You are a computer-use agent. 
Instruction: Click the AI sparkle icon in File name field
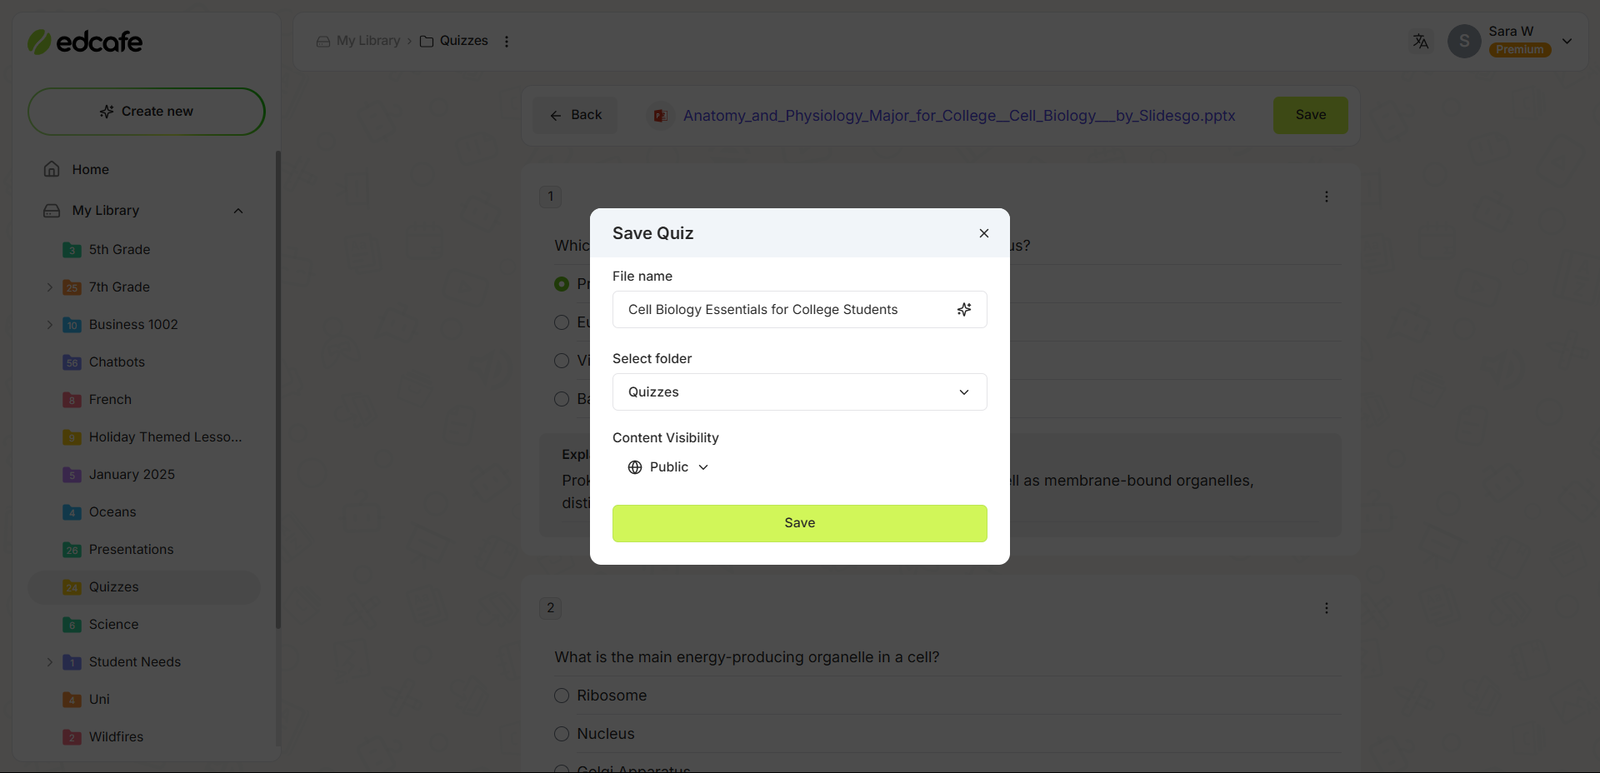pyautogui.click(x=964, y=310)
